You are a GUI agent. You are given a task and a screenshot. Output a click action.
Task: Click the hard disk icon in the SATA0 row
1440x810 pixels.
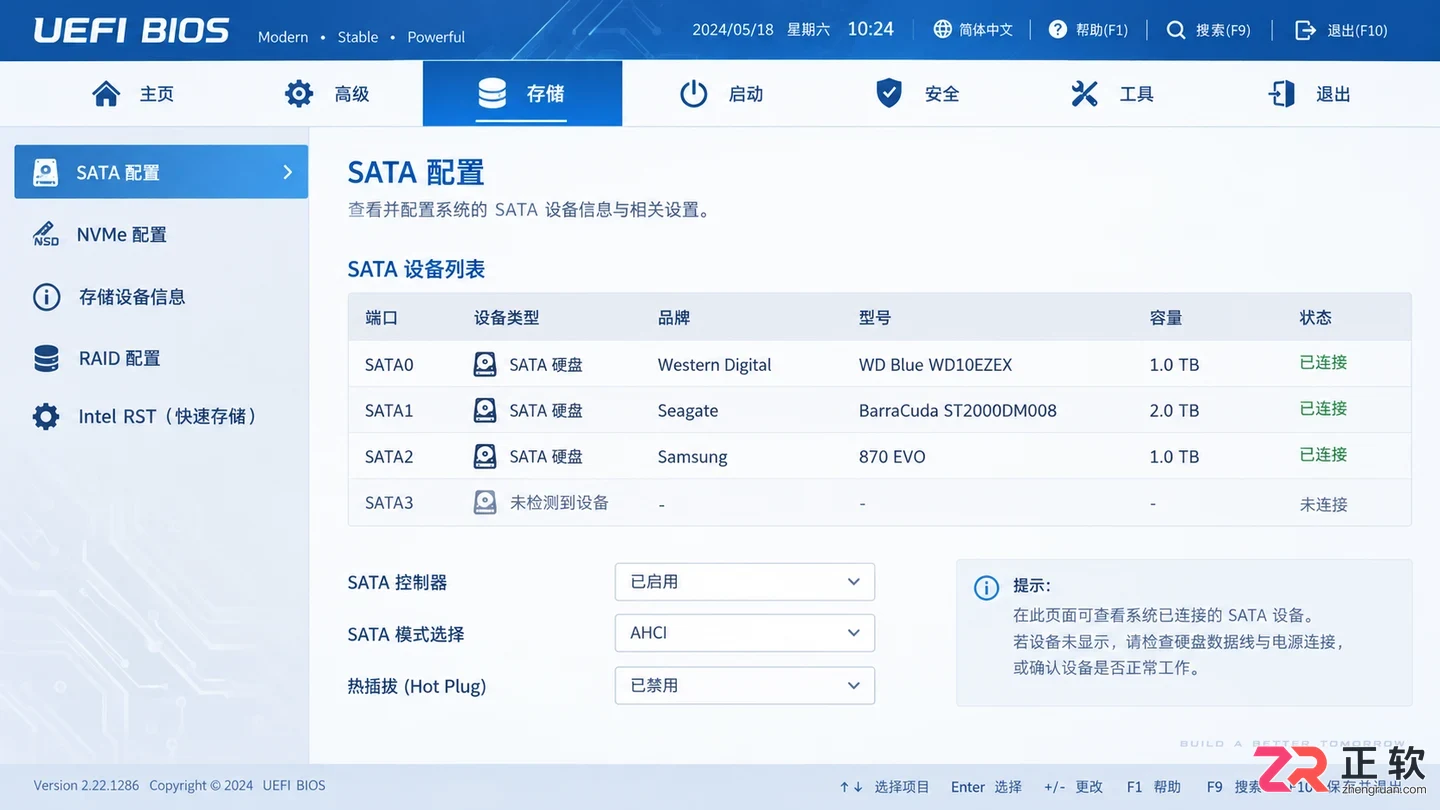tap(485, 364)
